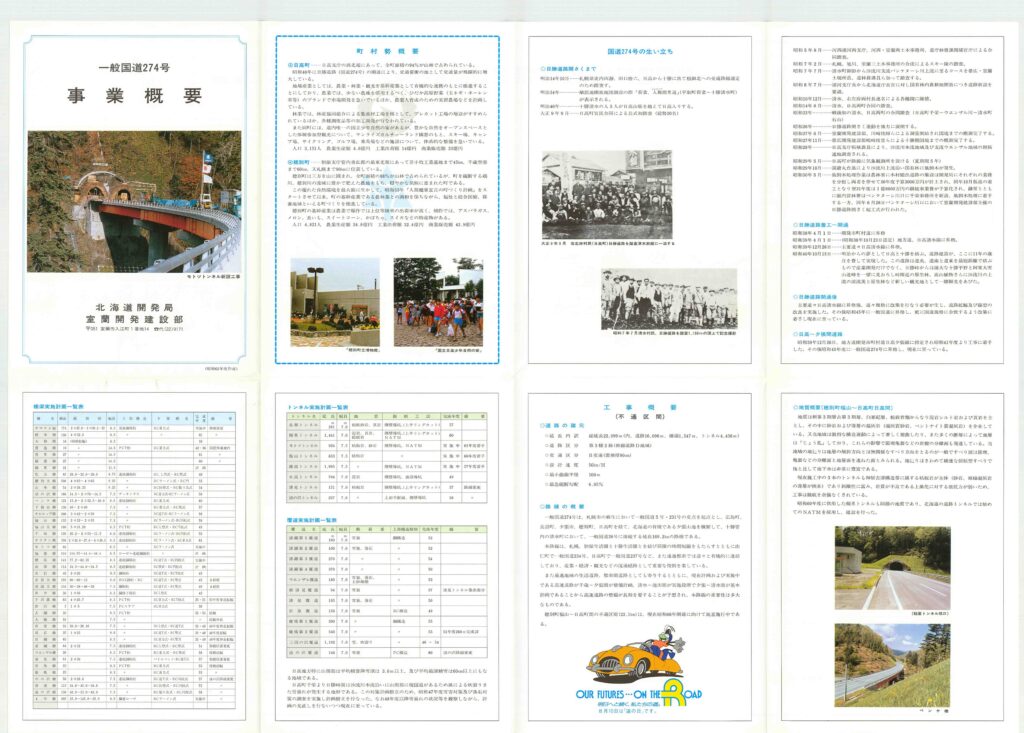Click the '一般国道274号' cover subtitle

click(134, 69)
